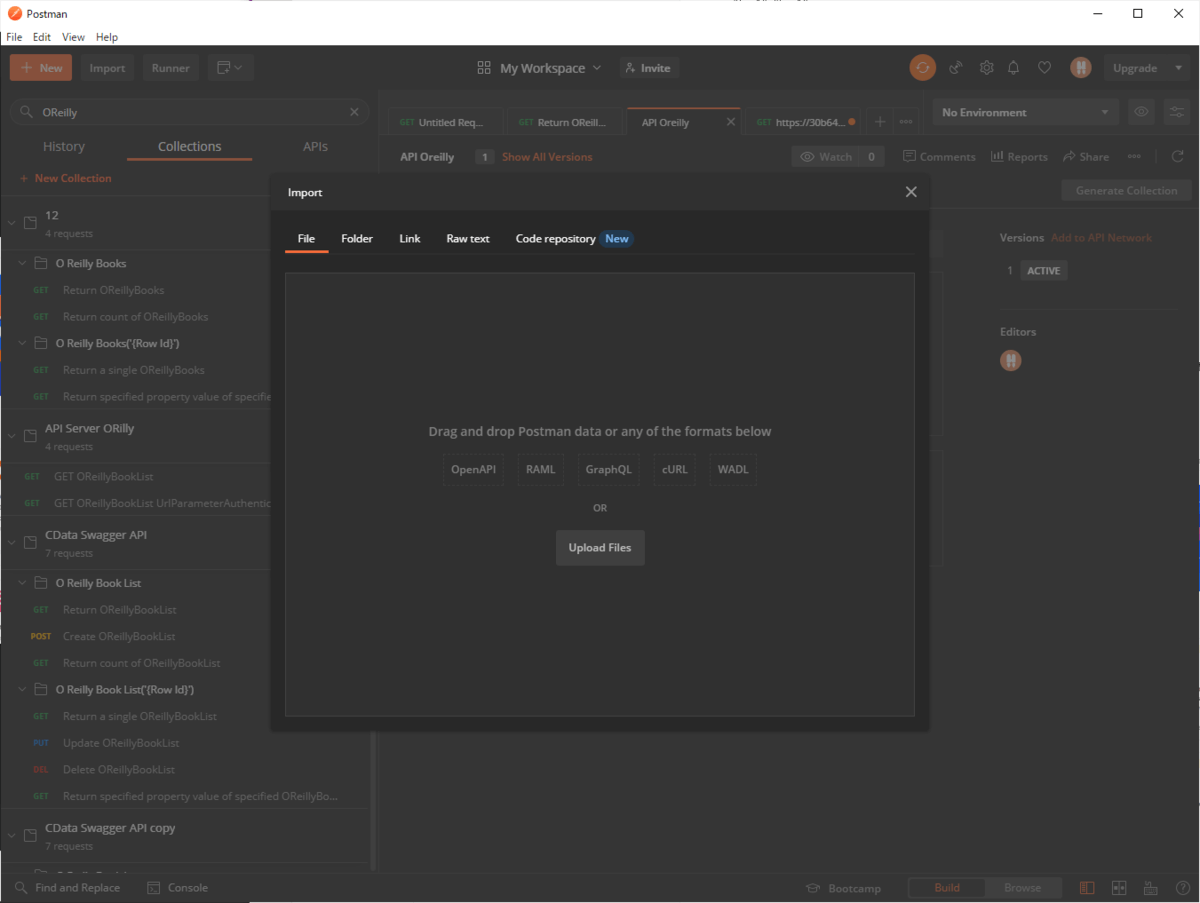Switch to the Link import tab

point(410,239)
